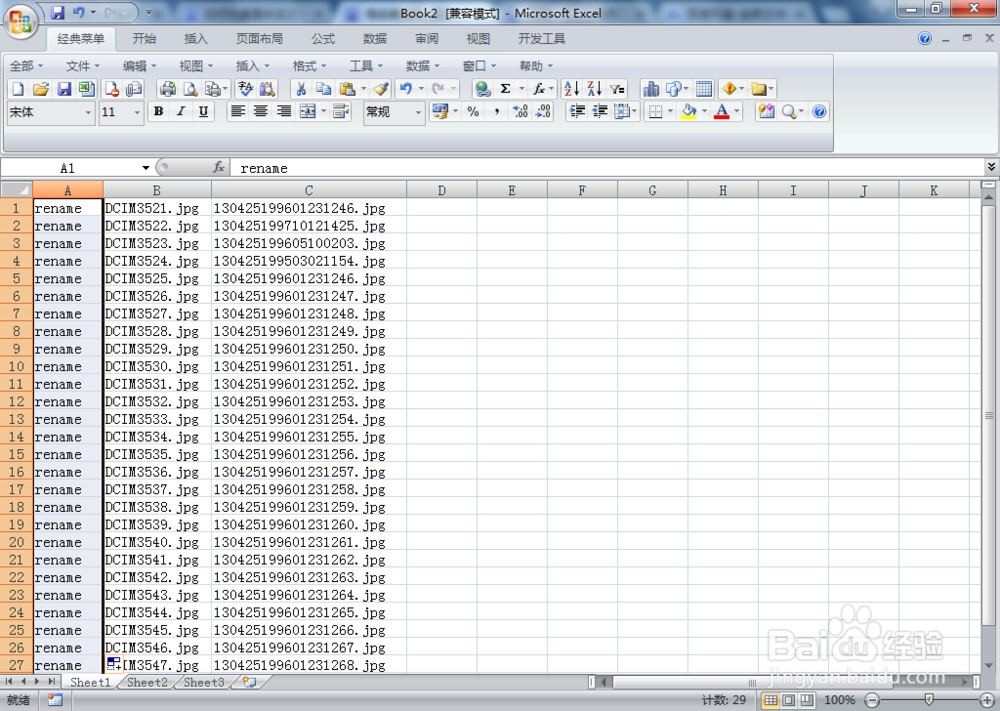Sort descending Z to A

594,89
